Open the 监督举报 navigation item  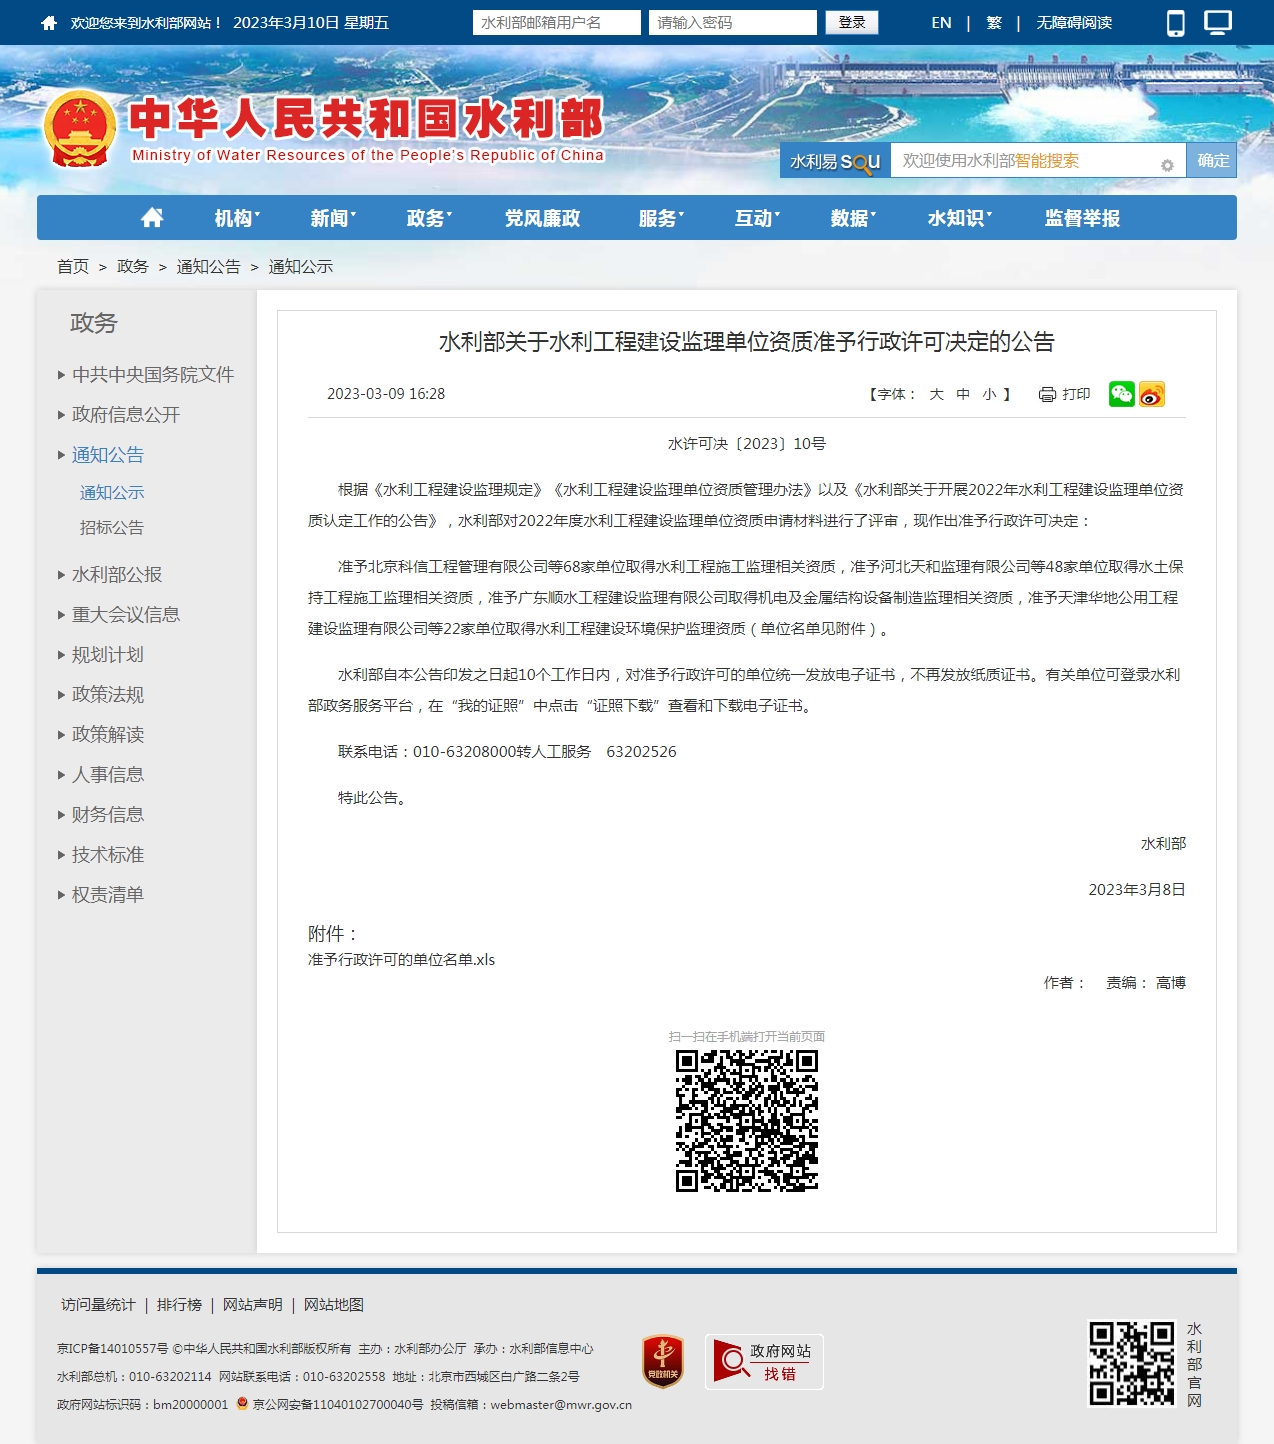[1083, 218]
